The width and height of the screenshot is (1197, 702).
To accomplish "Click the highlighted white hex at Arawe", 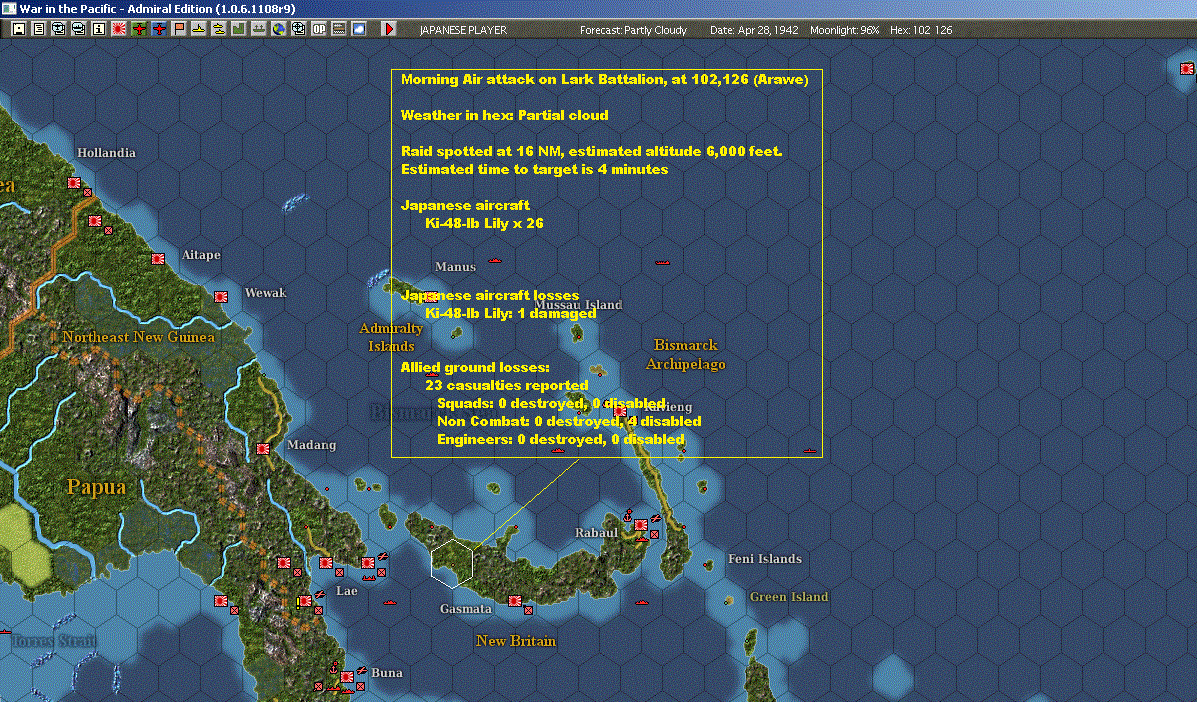I will pyautogui.click(x=452, y=564).
